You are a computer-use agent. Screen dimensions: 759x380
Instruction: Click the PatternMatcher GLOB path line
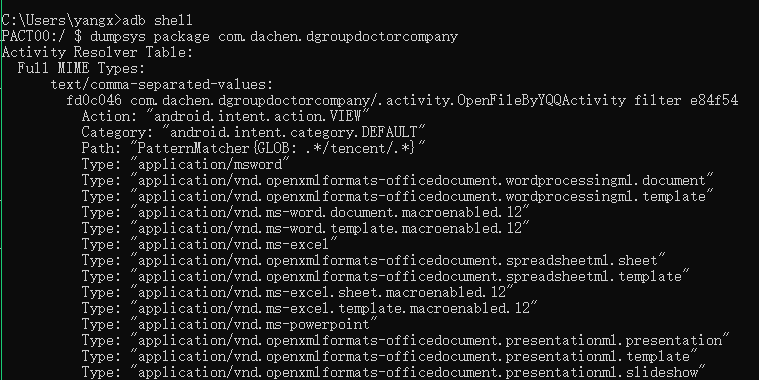coord(253,148)
